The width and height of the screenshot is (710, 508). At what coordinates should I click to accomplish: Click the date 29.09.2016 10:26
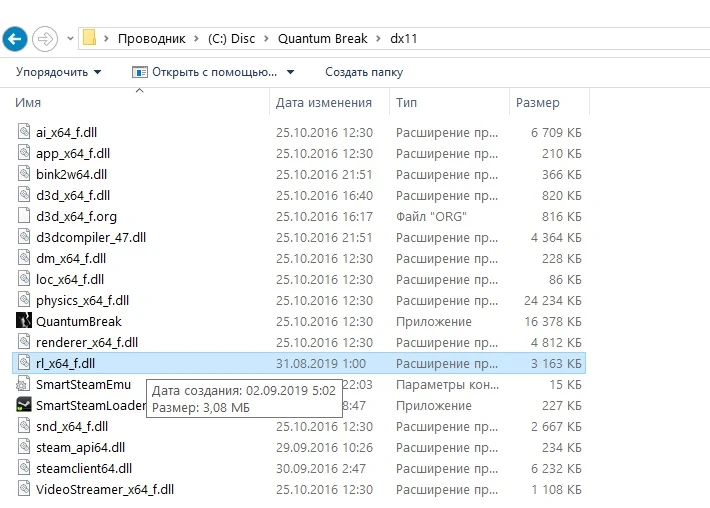(325, 447)
